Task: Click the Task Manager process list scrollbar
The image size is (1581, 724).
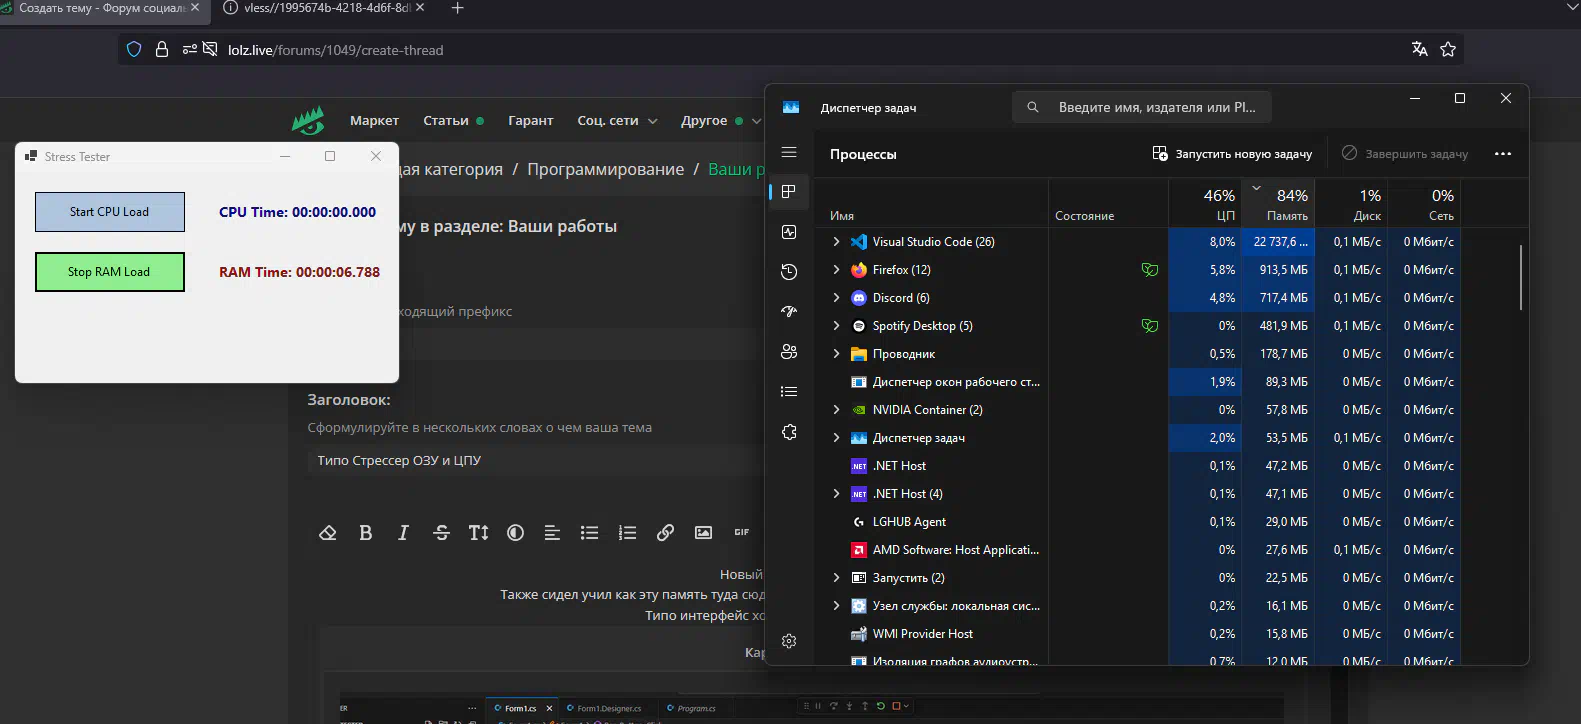Action: click(1520, 278)
